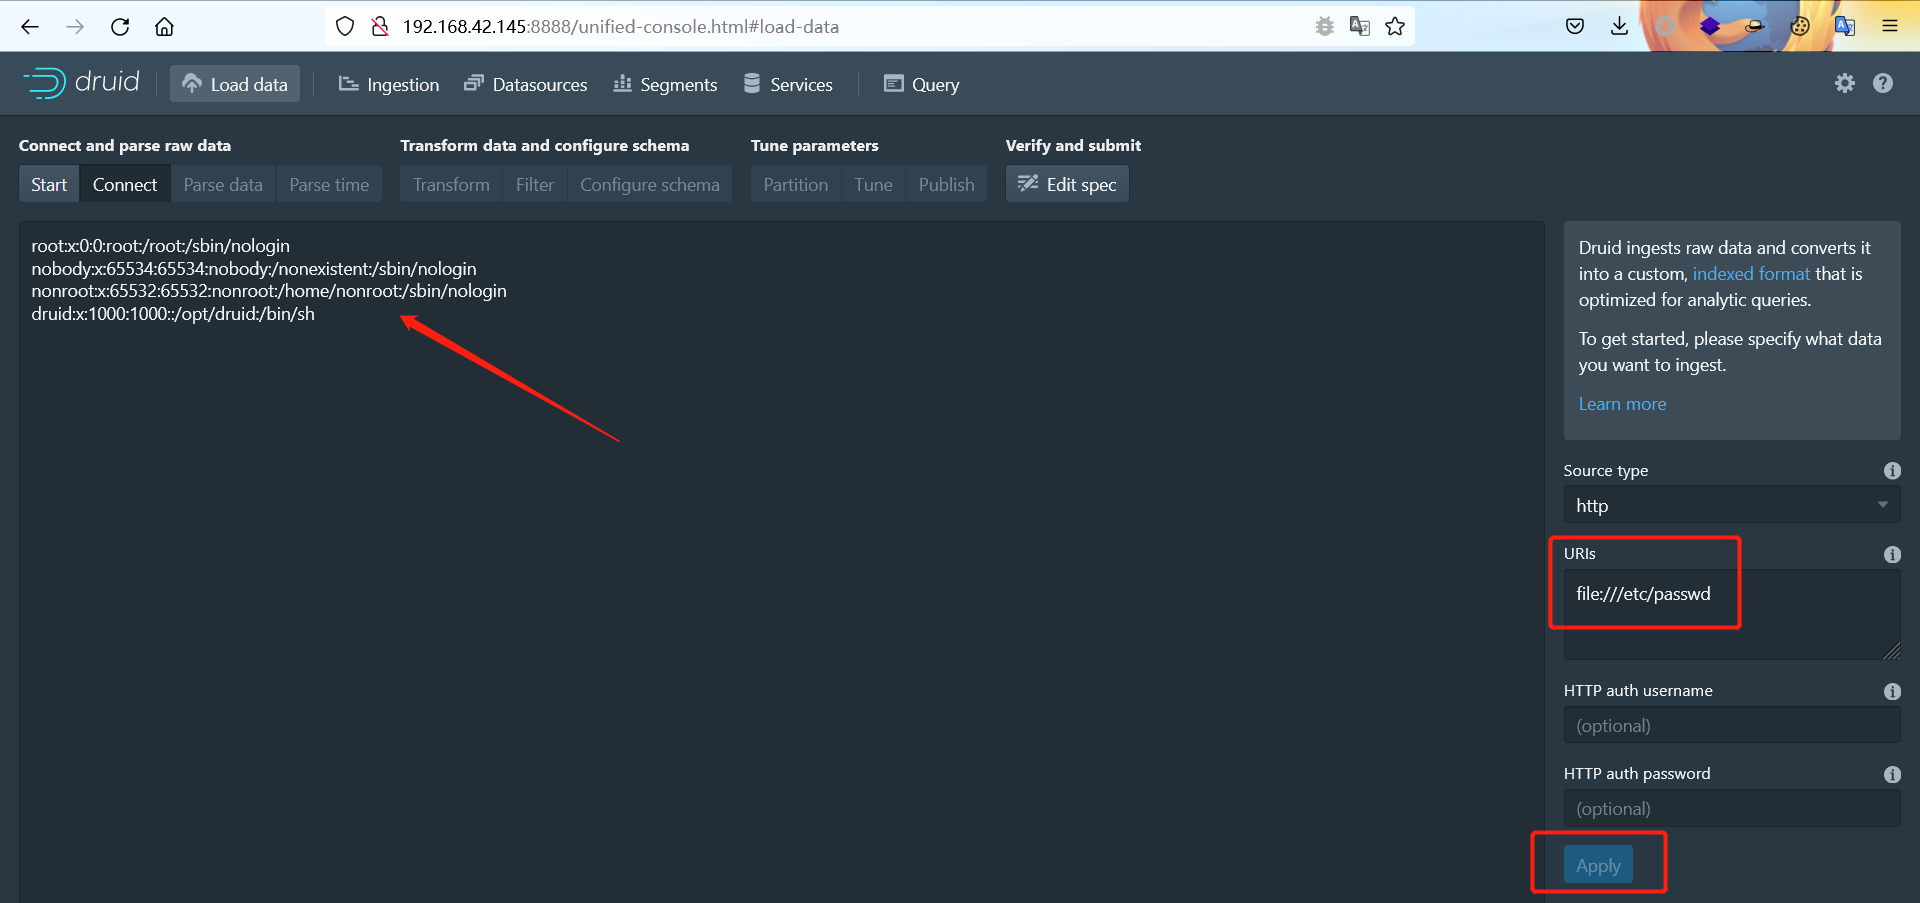The width and height of the screenshot is (1920, 903).
Task: Follow the Learn more link
Action: click(x=1621, y=403)
